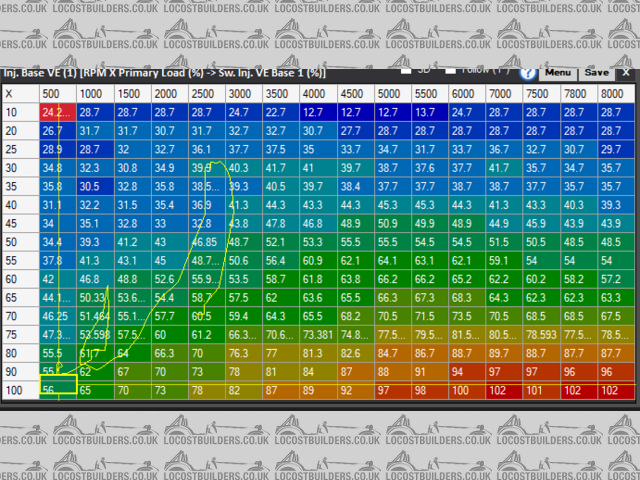Close the VE table window
Image resolution: width=640 pixels, height=480 pixels.
tap(626, 72)
